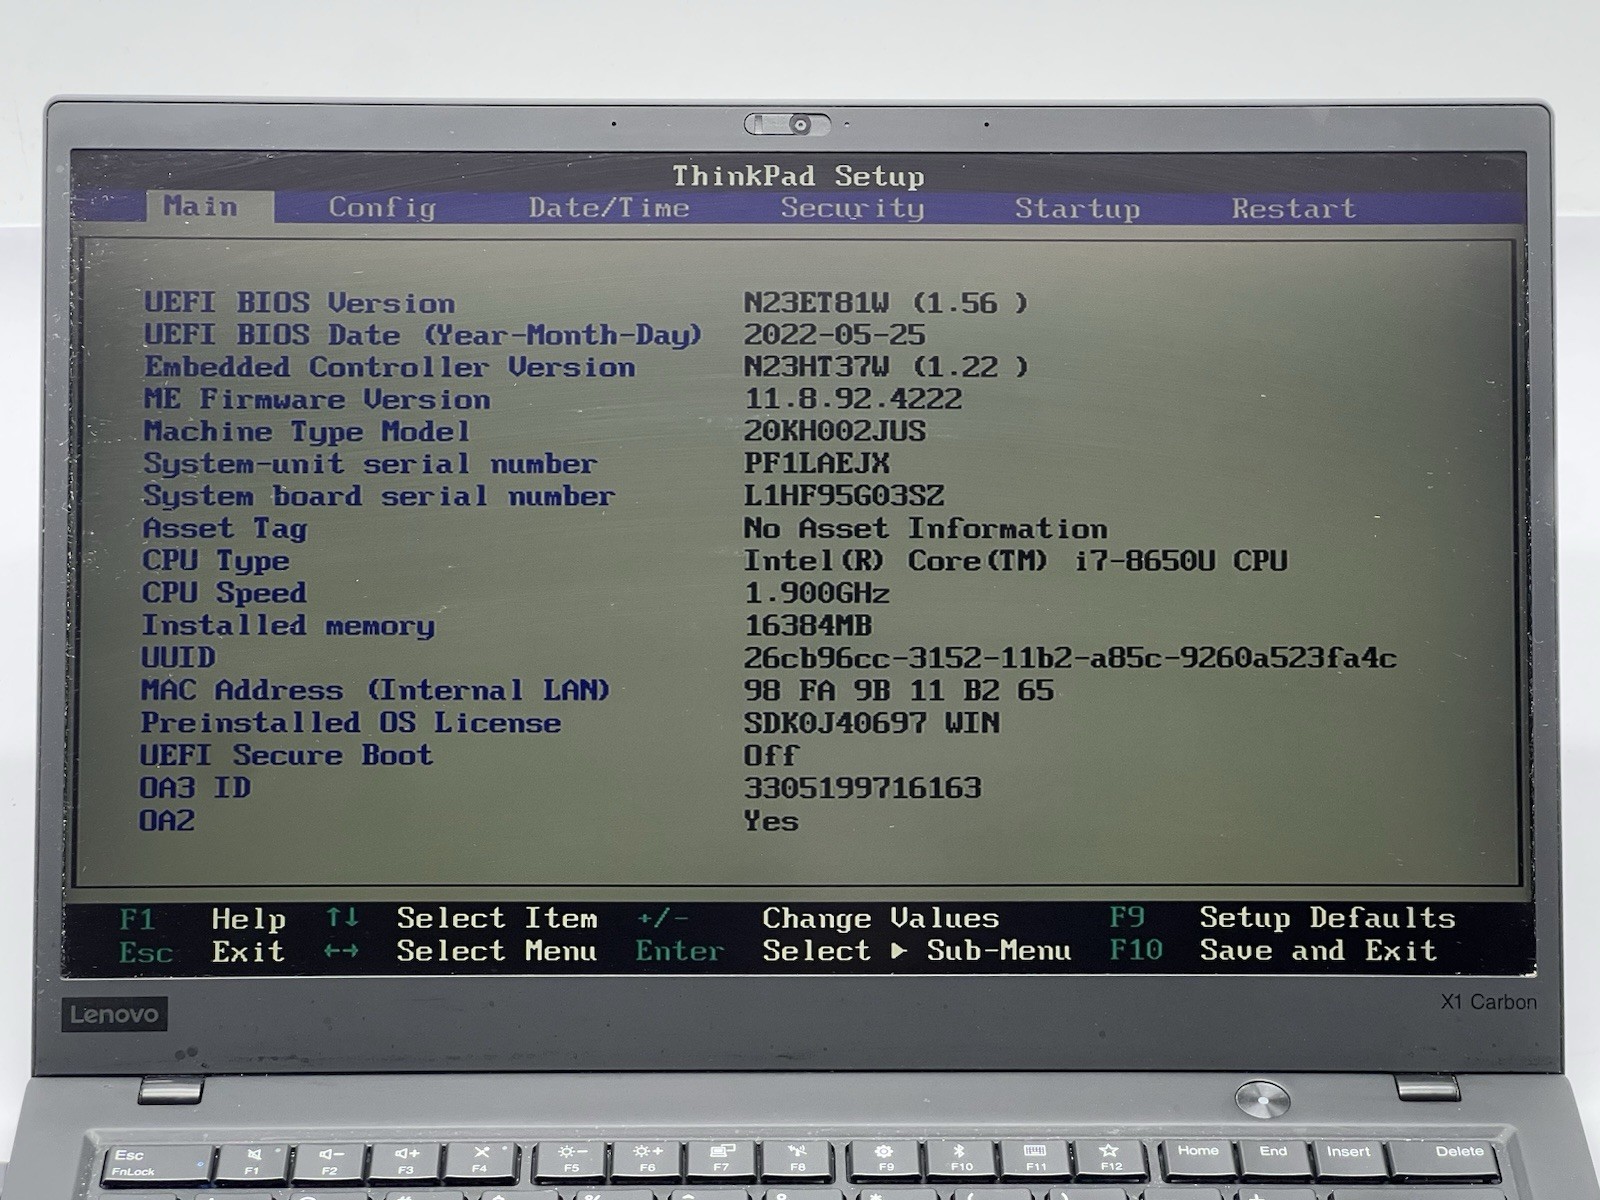
Task: Click the F9 Setup Defaults hint
Action: 1282,917
